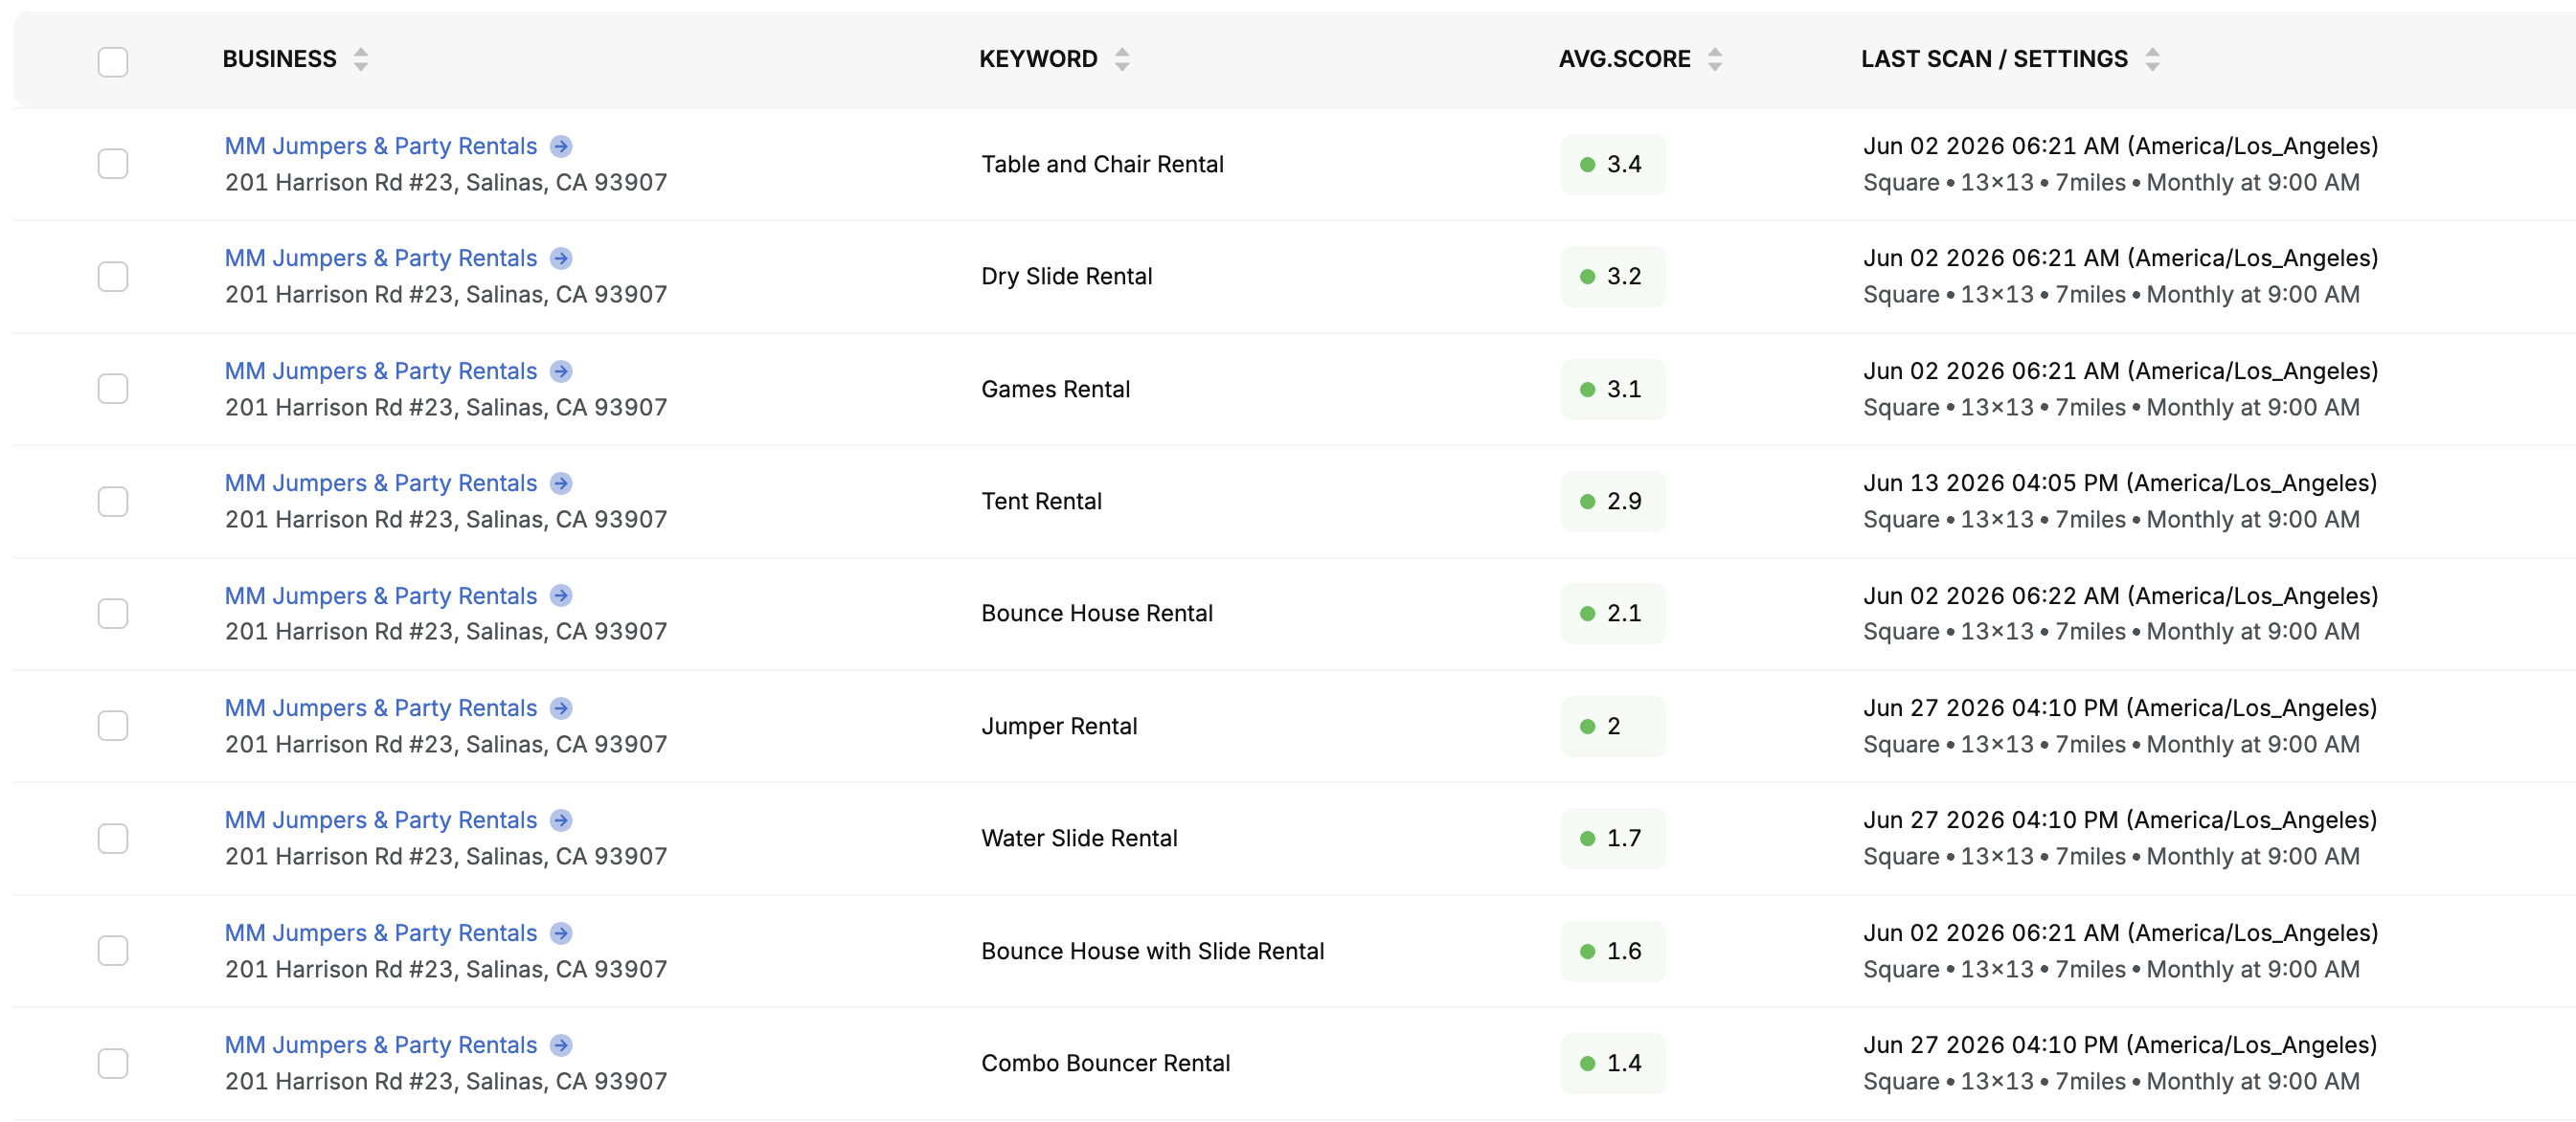Check the Jumper Rental row
This screenshot has width=2576, height=1122.
pyautogui.click(x=113, y=726)
